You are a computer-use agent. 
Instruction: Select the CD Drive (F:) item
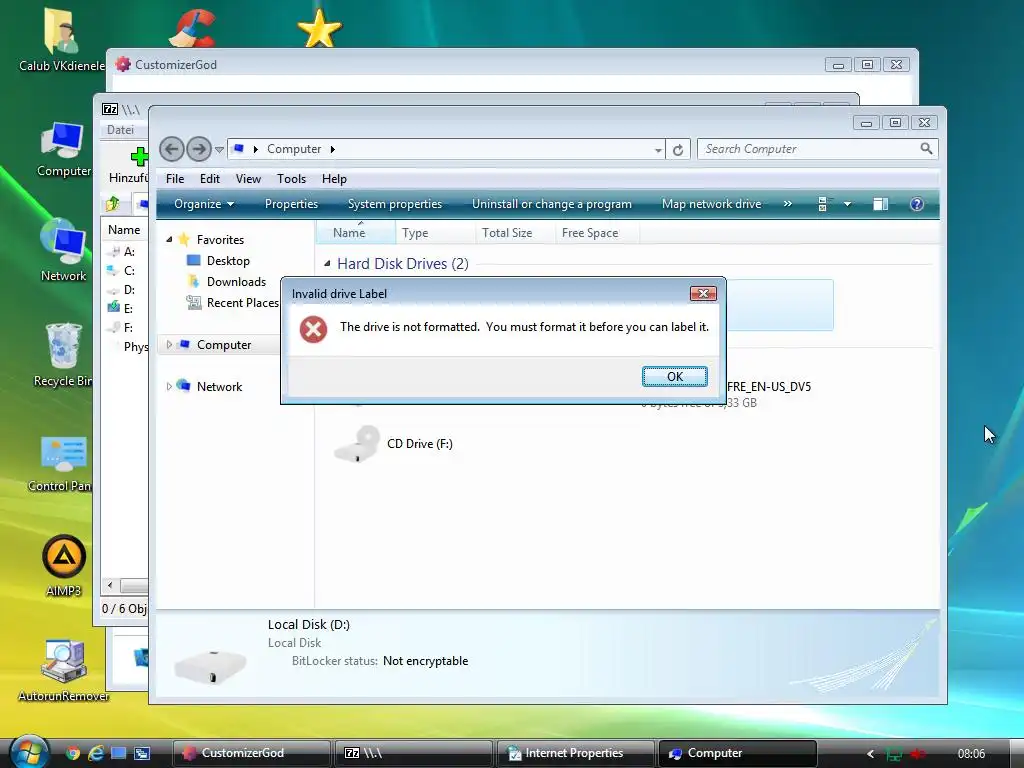pos(394,444)
